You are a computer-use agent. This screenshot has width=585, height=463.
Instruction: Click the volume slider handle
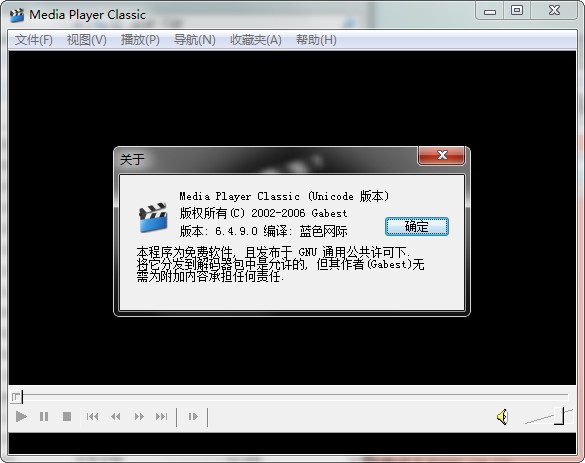pyautogui.click(x=559, y=416)
